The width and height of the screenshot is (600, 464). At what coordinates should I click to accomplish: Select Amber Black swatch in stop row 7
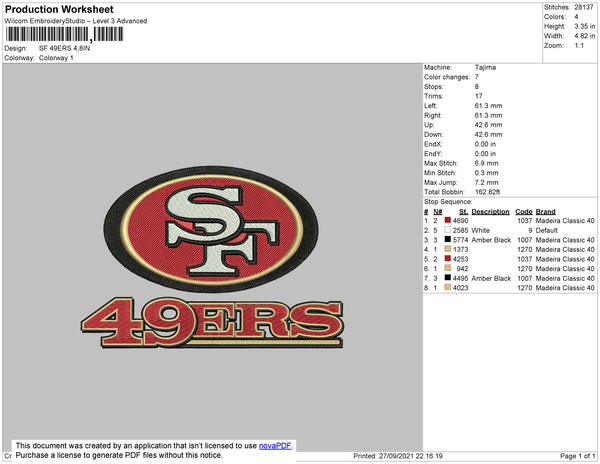[447, 277]
